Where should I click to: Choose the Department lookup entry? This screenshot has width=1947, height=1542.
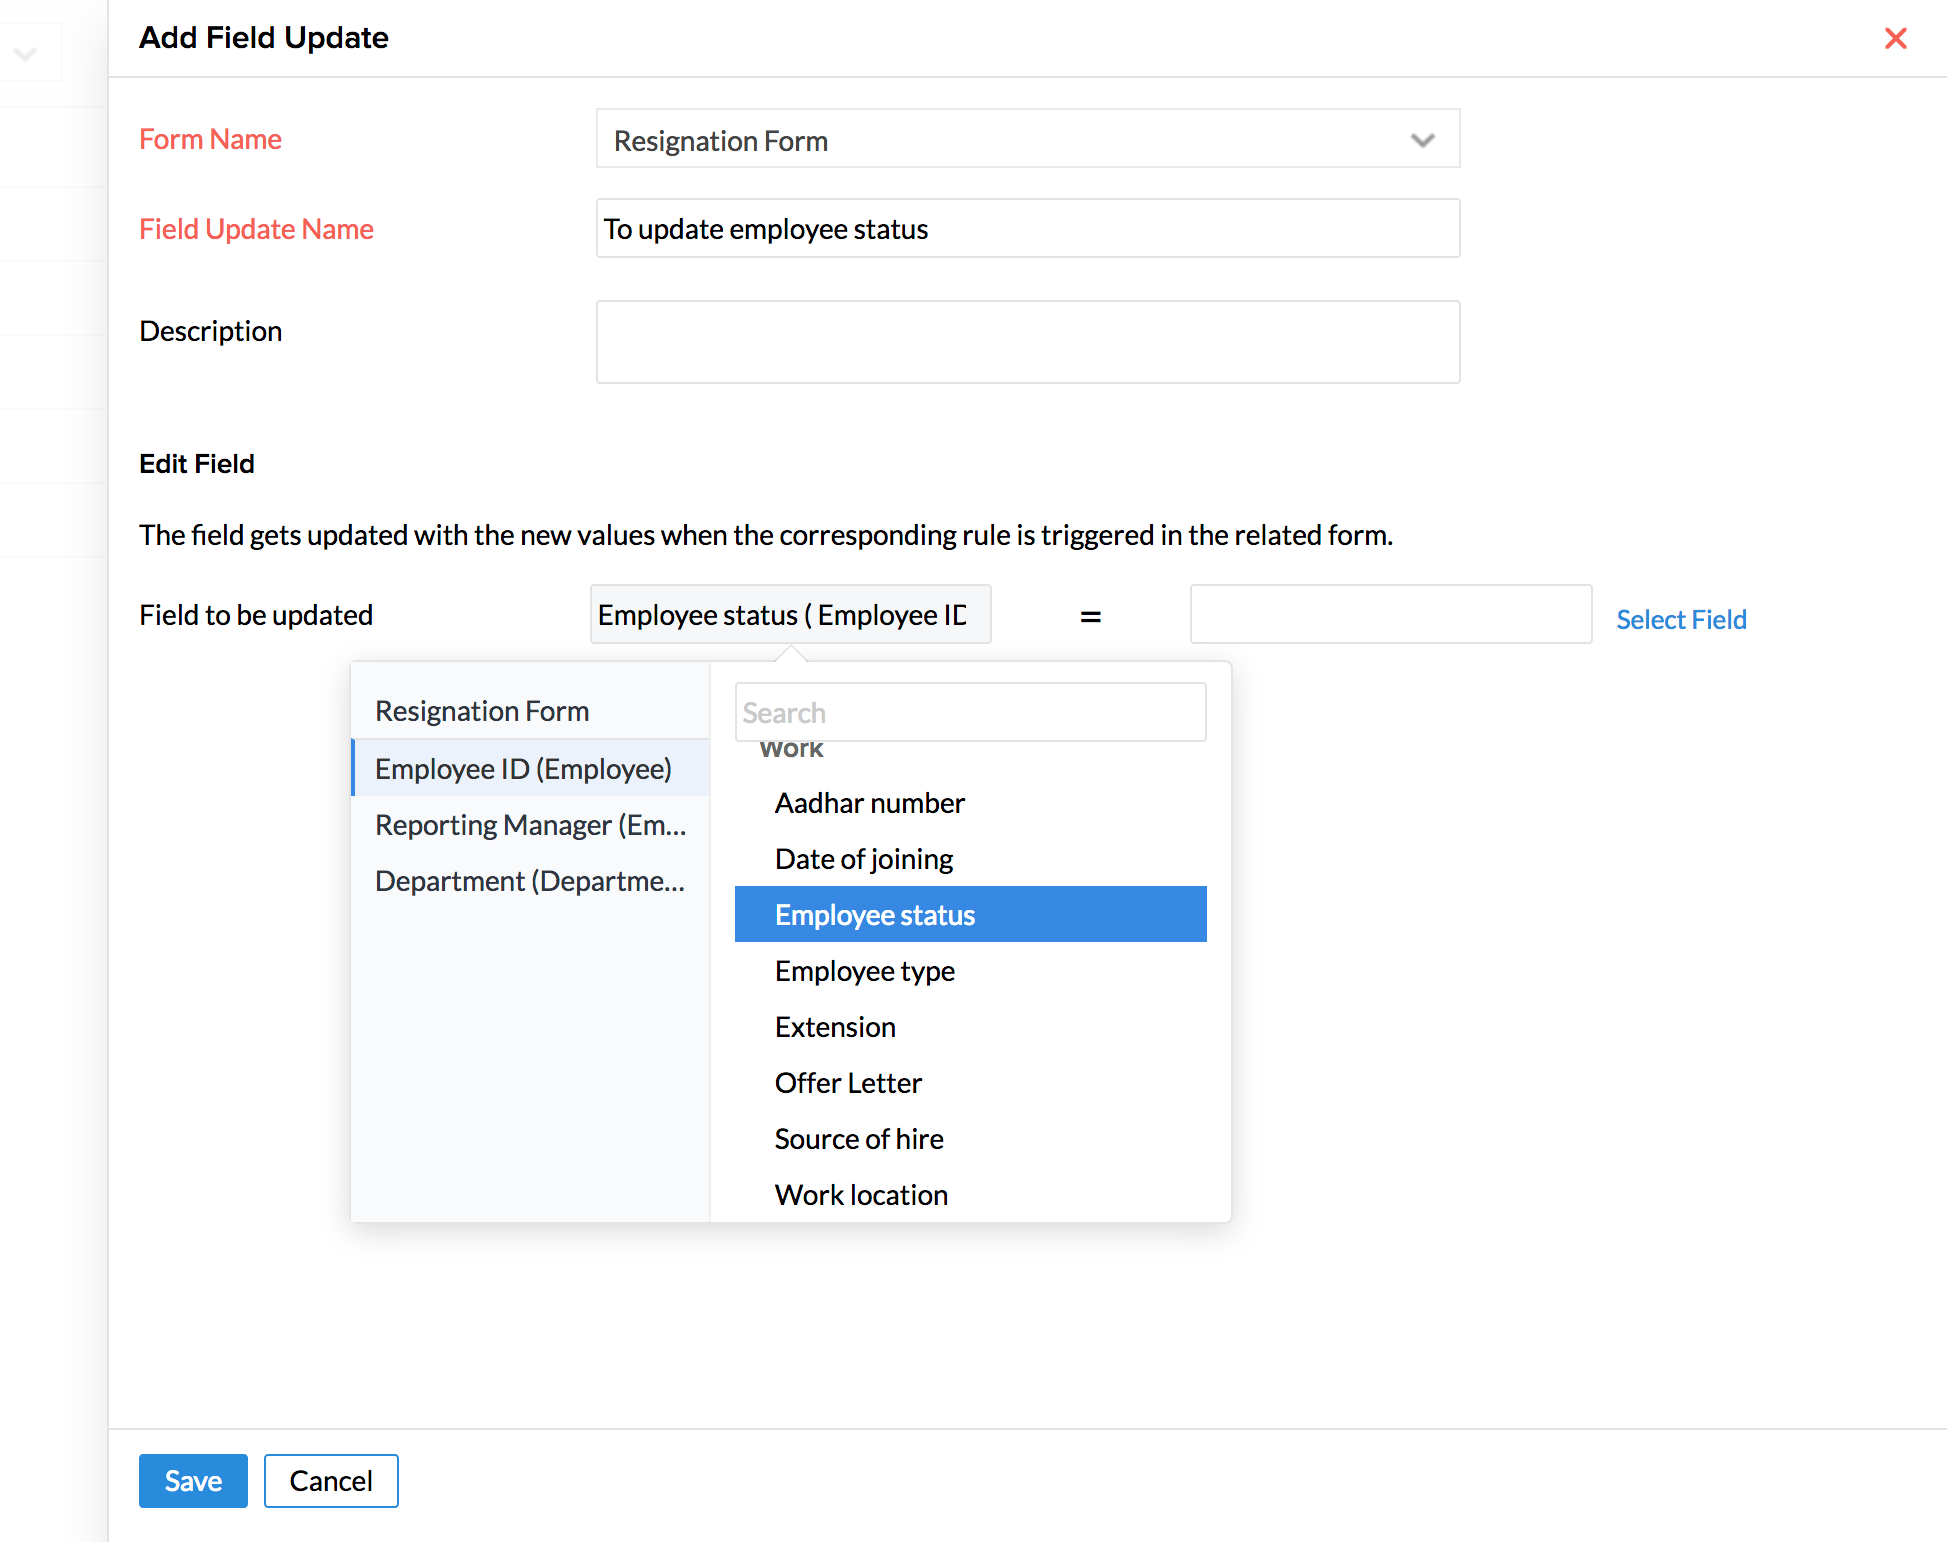[530, 881]
